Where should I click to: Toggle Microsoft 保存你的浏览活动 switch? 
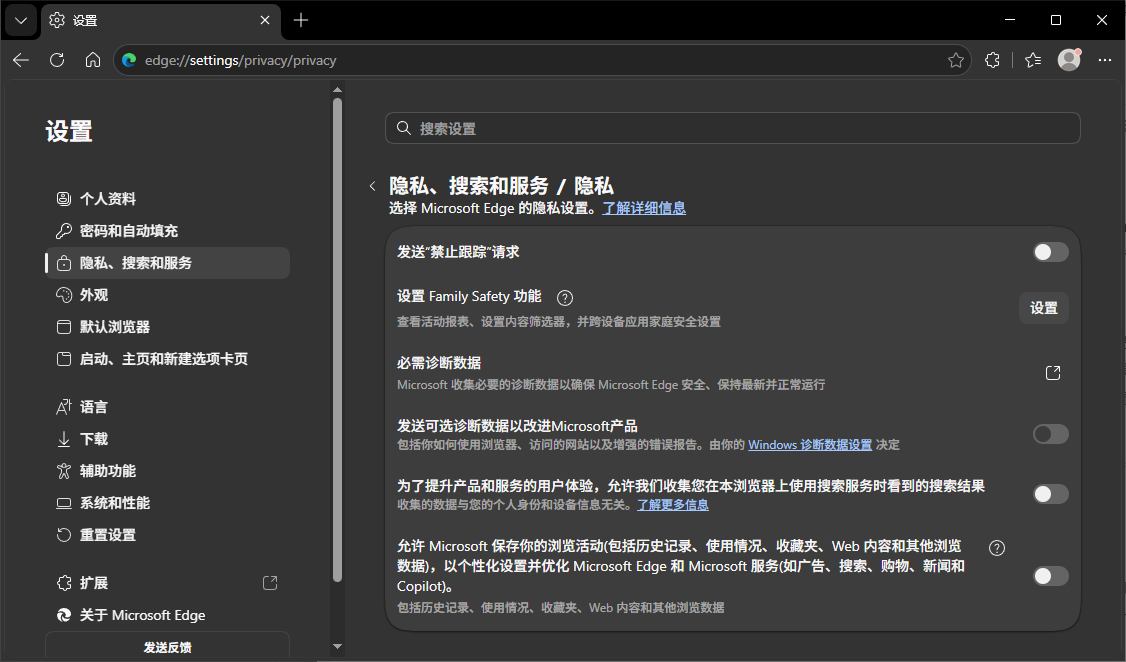1051,576
